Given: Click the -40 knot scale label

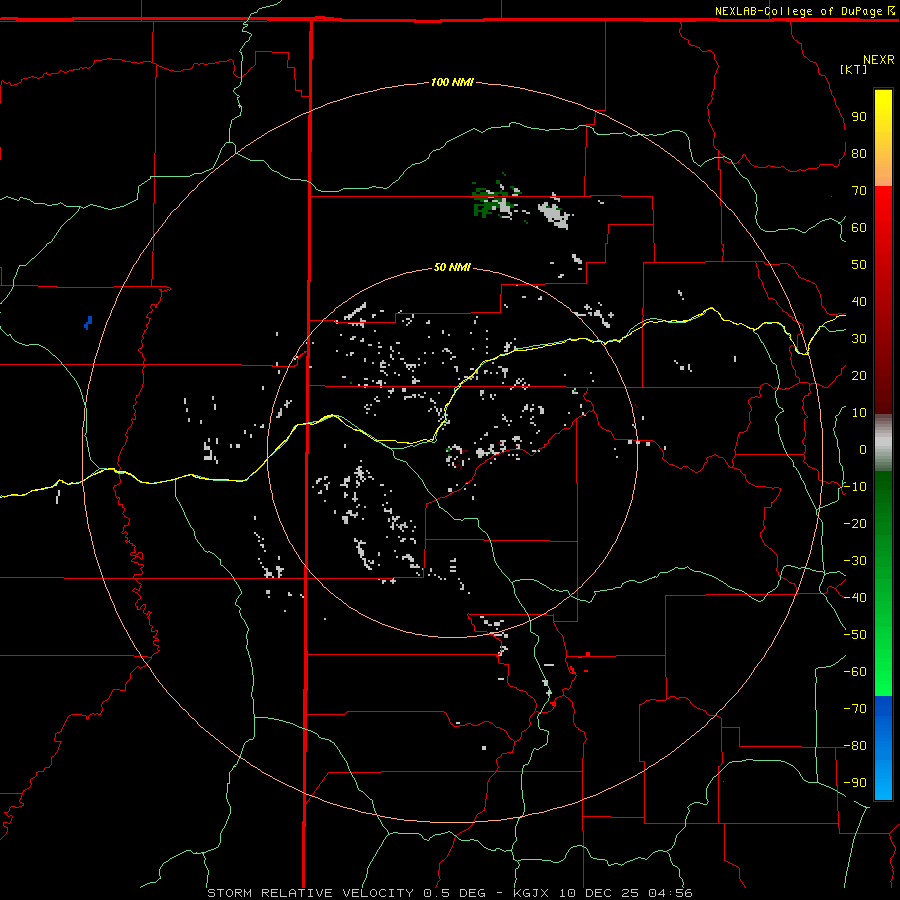Looking at the screenshot, I should (x=855, y=598).
